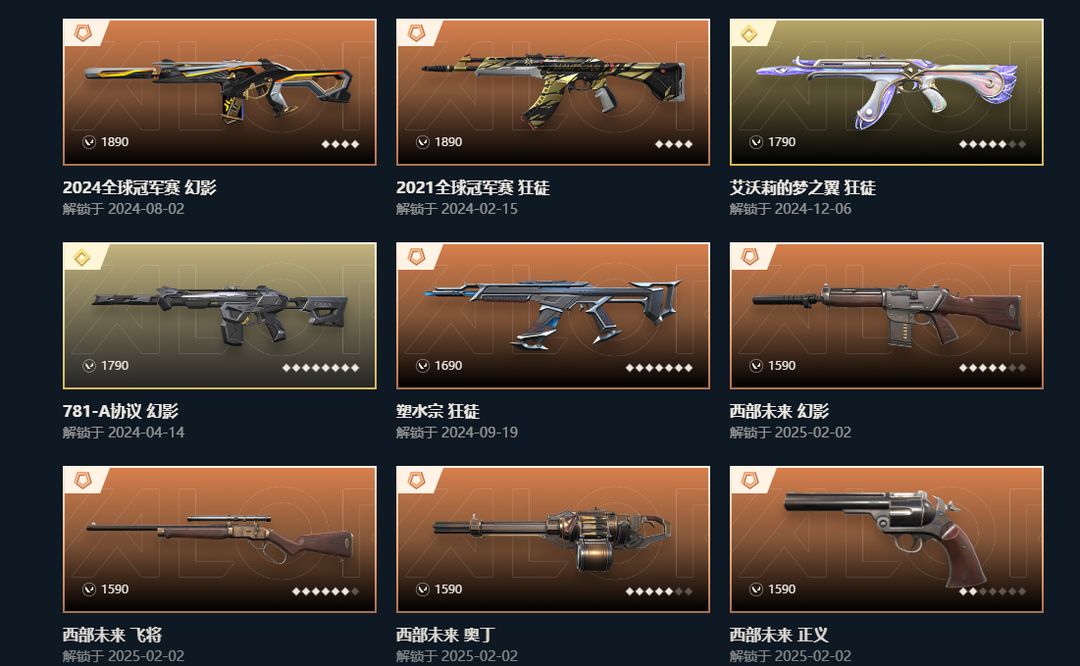
Task: Select the 塑水宗 狂徒 skin image
Action: 552,315
